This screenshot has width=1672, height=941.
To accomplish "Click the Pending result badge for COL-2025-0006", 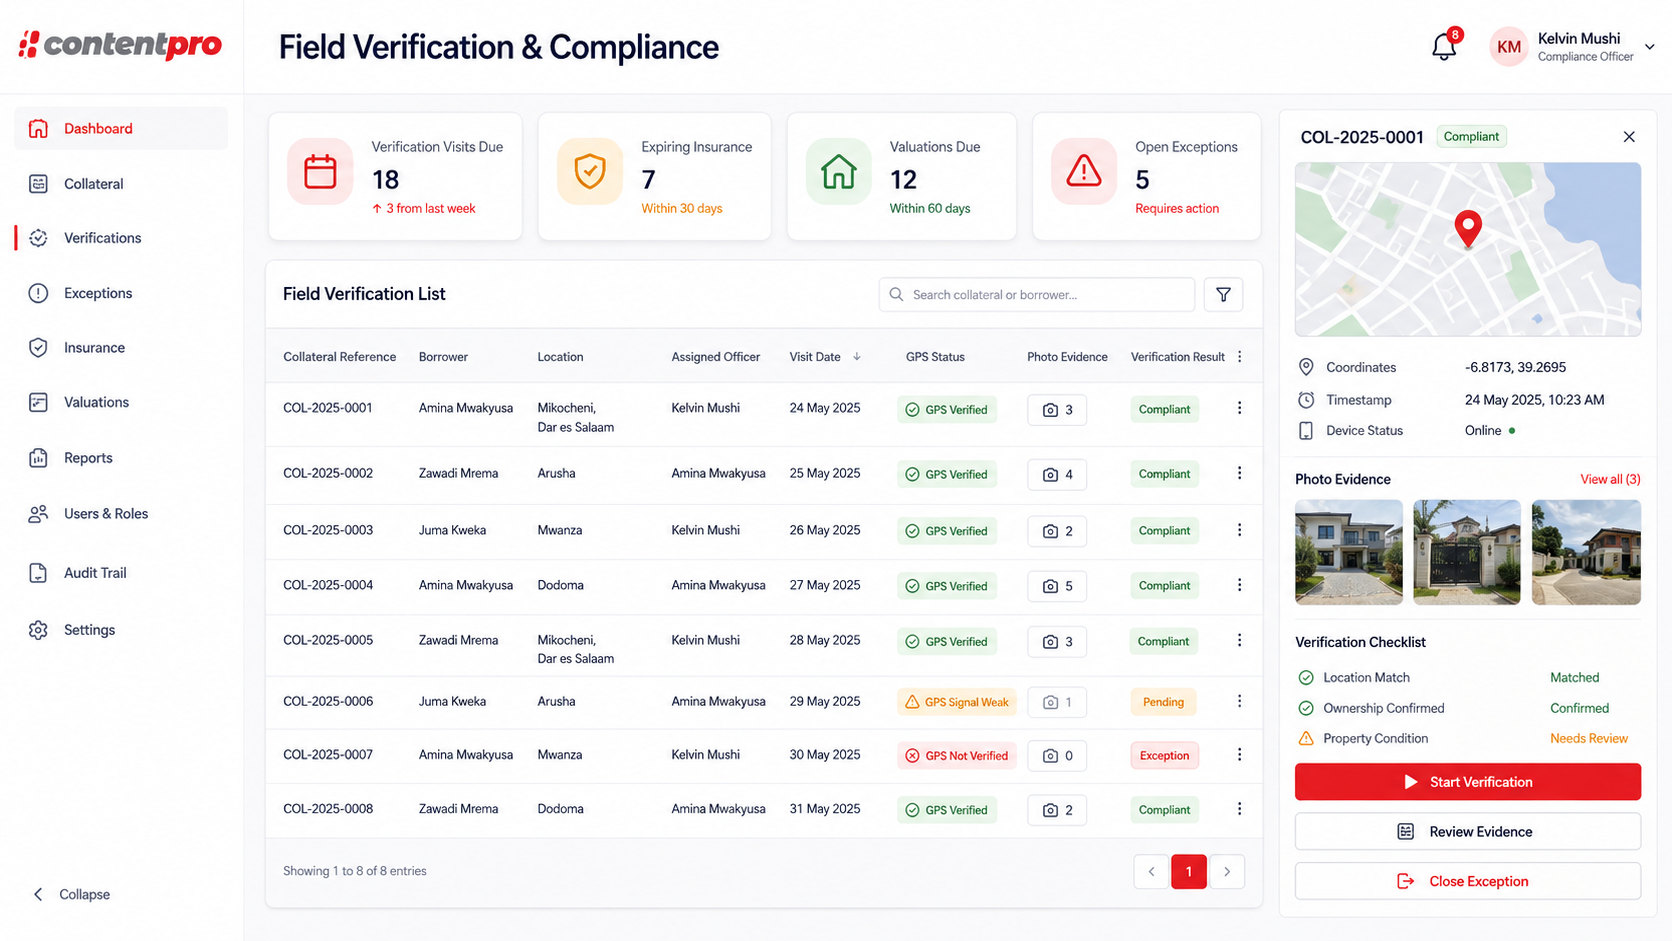I will [x=1164, y=702].
